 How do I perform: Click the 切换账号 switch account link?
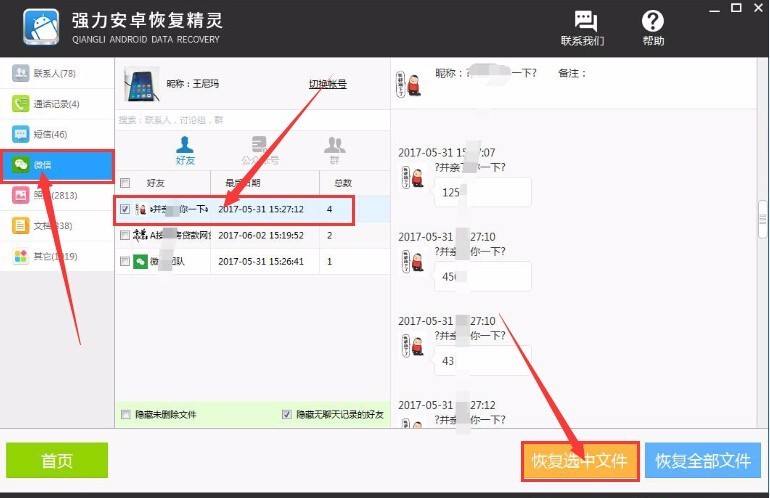pos(328,84)
